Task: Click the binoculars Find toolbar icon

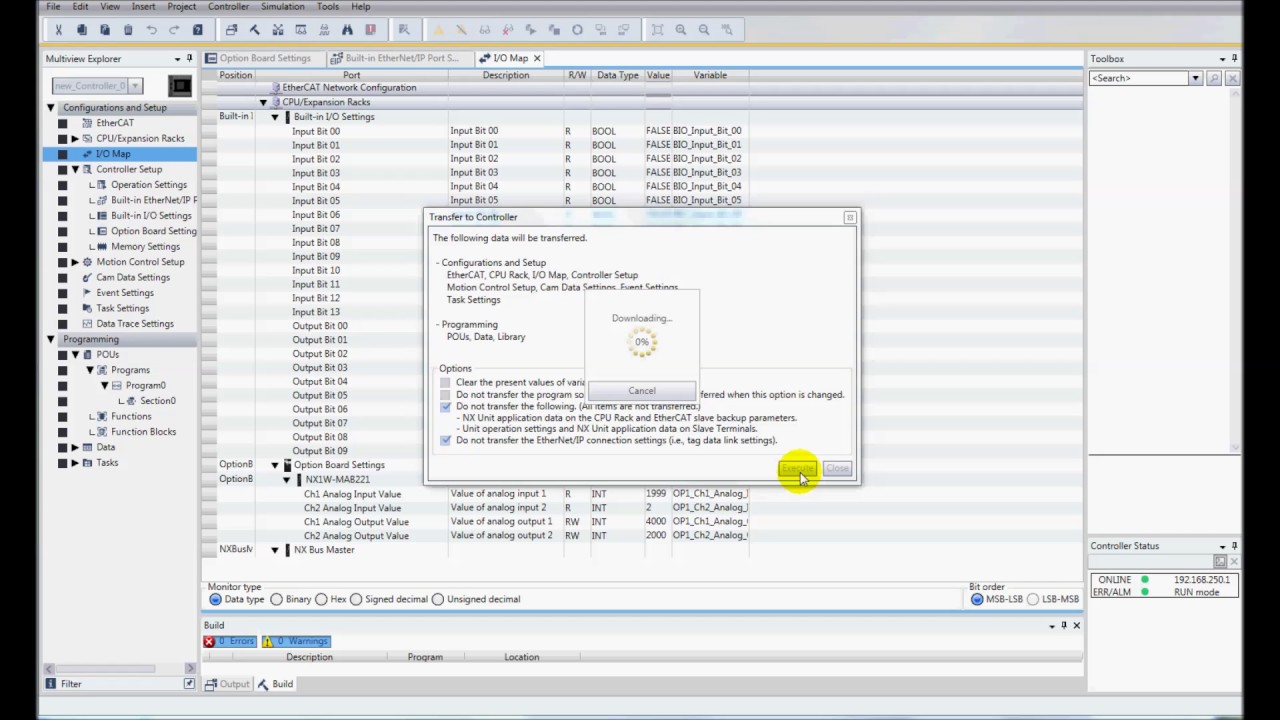Action: (x=347, y=30)
